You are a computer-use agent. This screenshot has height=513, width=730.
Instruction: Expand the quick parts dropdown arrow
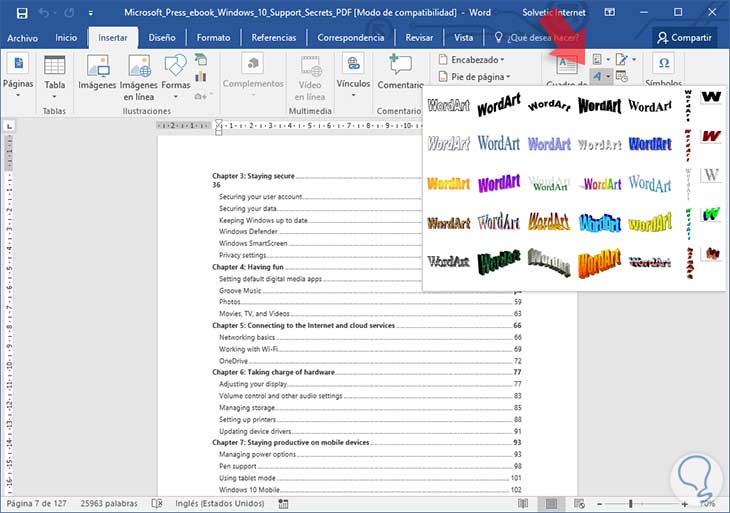(608, 59)
